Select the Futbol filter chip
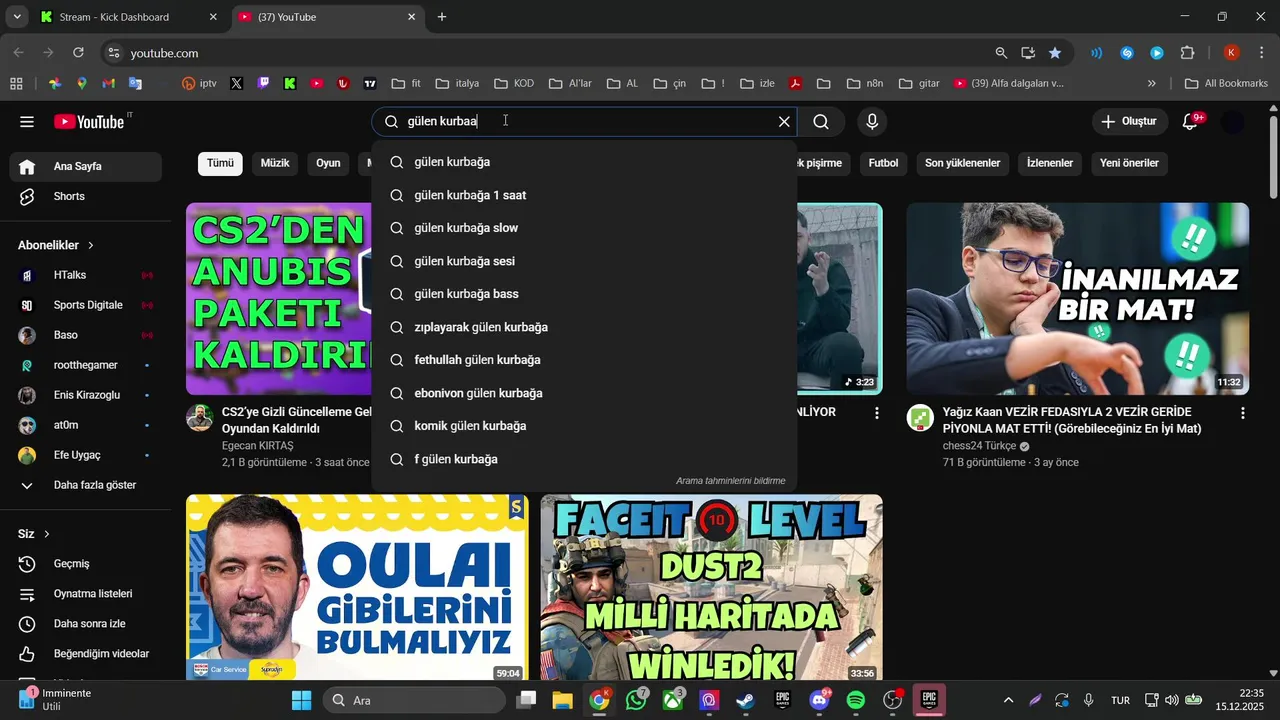This screenshot has height=720, width=1280. pyautogui.click(x=883, y=163)
